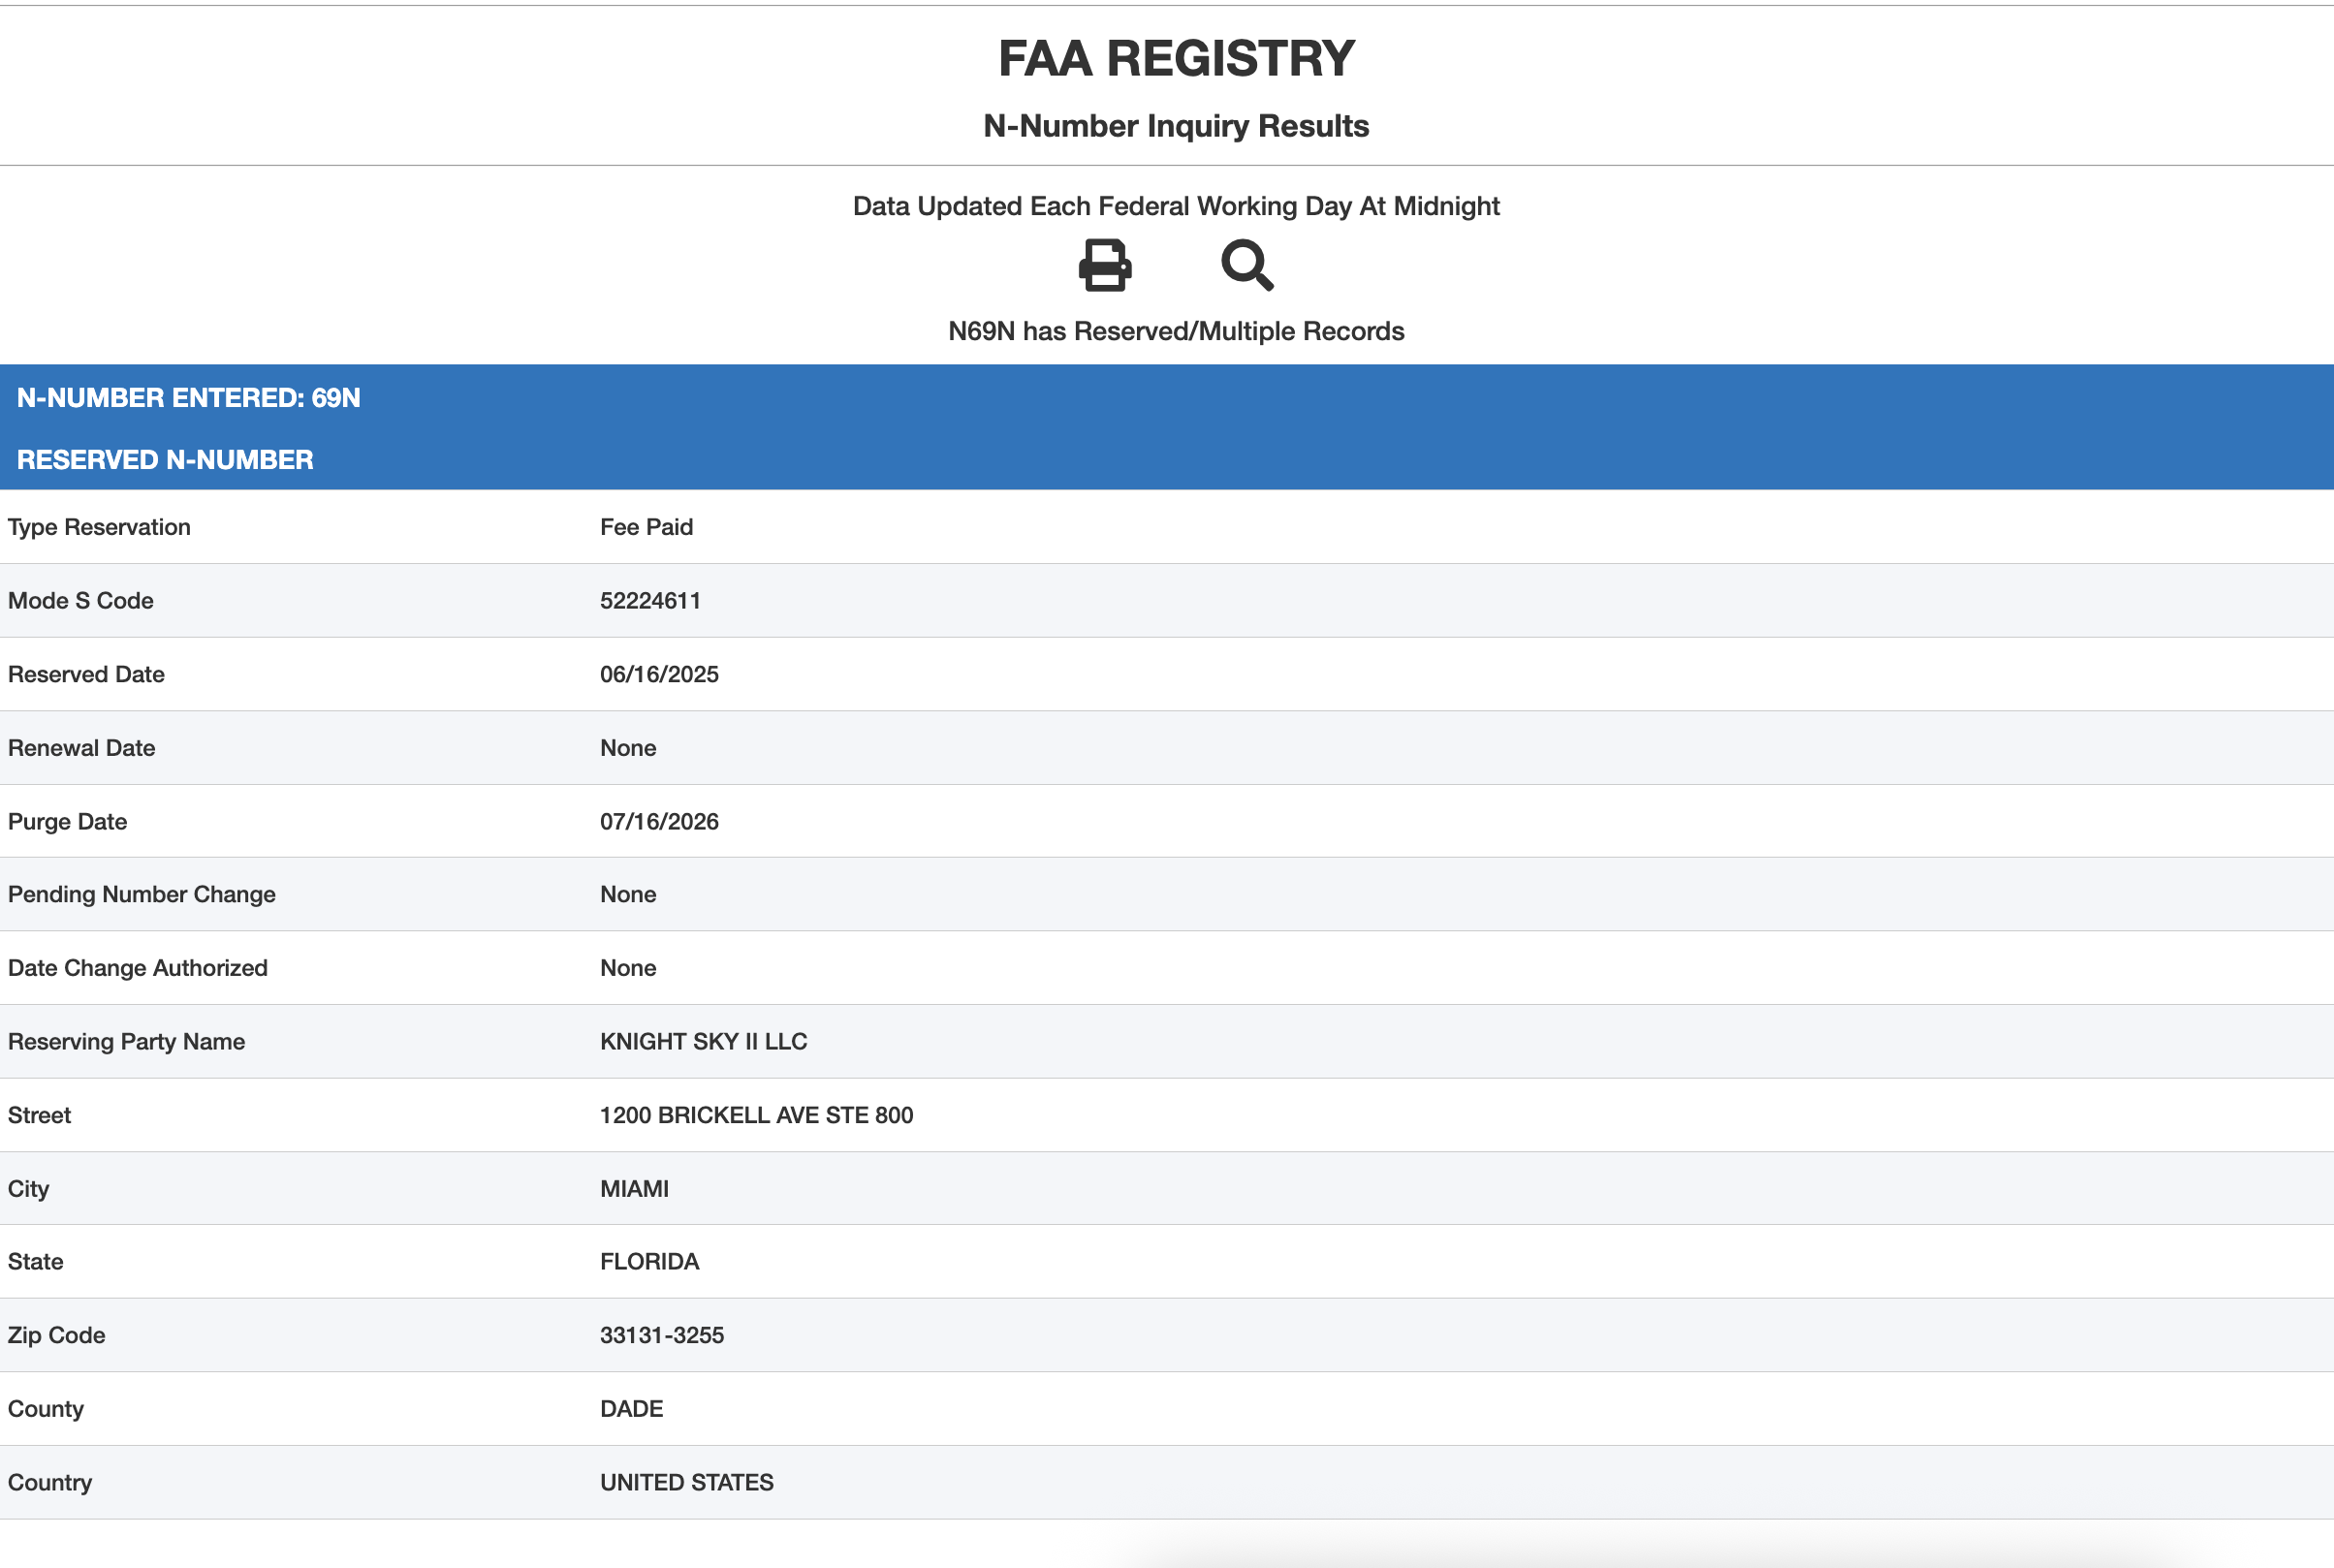Click the magnifying glass search icon
This screenshot has width=2334, height=1568.
[1246, 265]
